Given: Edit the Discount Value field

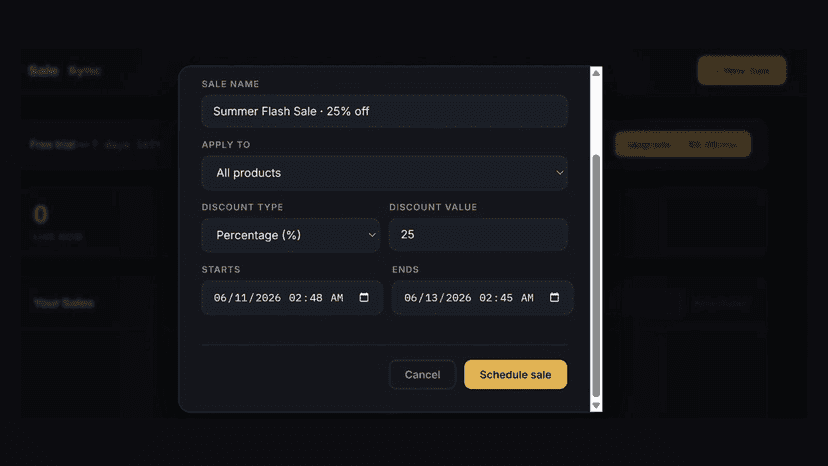Looking at the screenshot, I should click(x=478, y=235).
